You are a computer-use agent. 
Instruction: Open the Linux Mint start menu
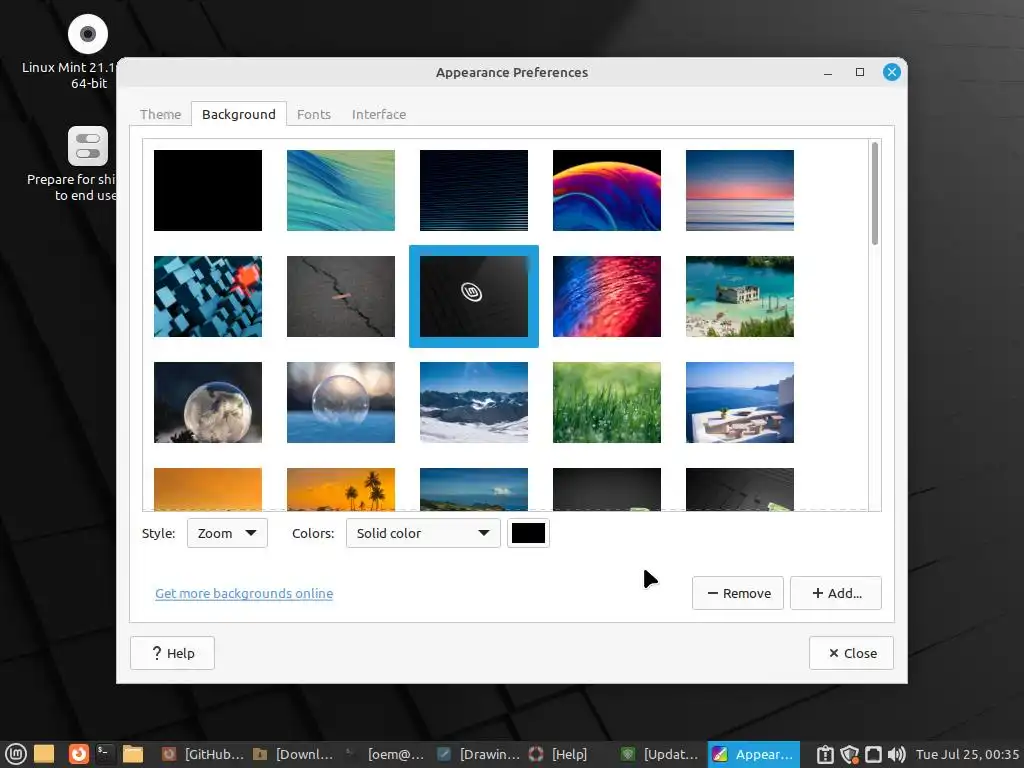[x=15, y=754]
